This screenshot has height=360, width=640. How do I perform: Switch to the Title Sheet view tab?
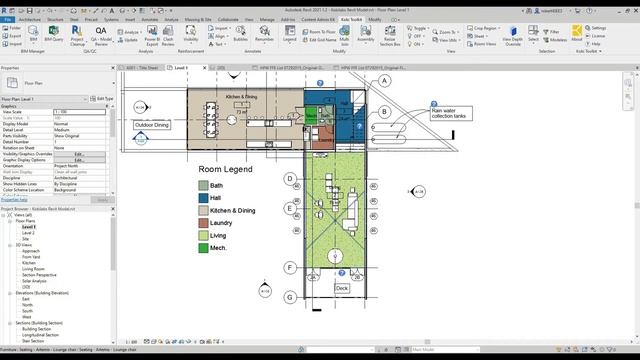point(141,68)
